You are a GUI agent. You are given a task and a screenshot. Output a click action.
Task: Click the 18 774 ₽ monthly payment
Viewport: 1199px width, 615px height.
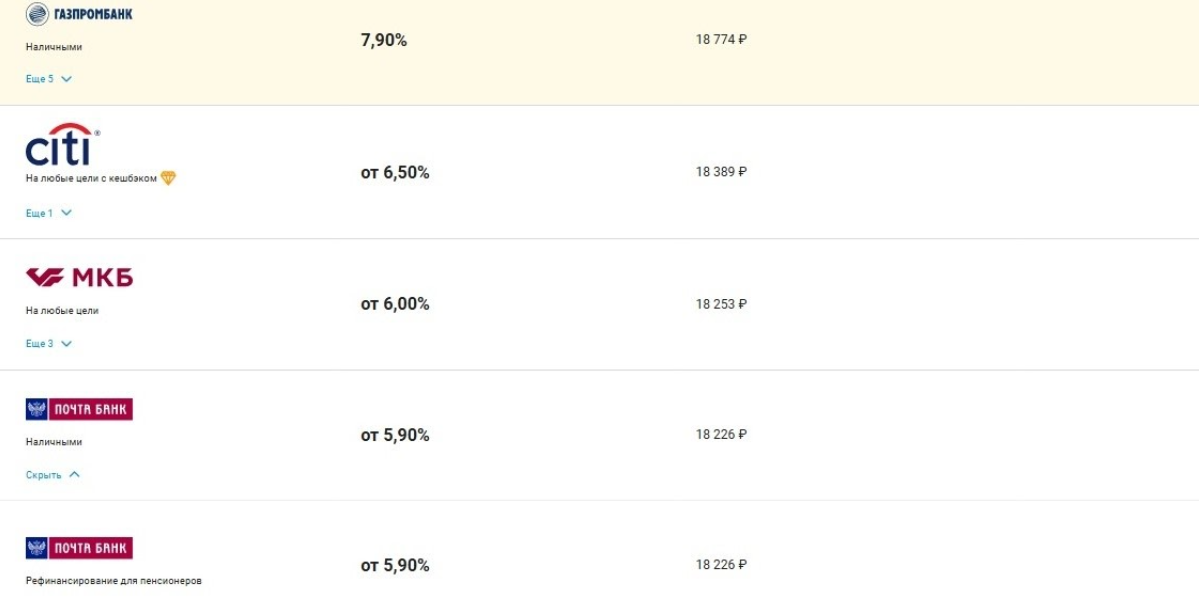721,40
